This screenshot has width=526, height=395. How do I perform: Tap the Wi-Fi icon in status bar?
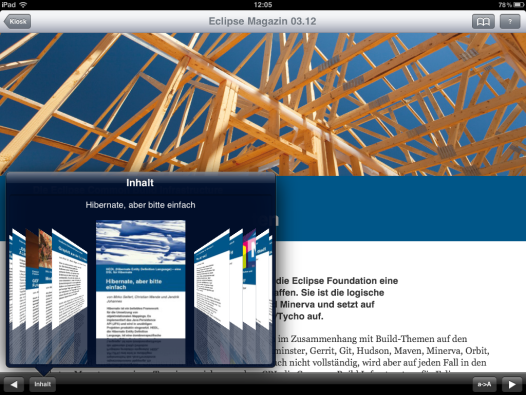pyautogui.click(x=23, y=5)
